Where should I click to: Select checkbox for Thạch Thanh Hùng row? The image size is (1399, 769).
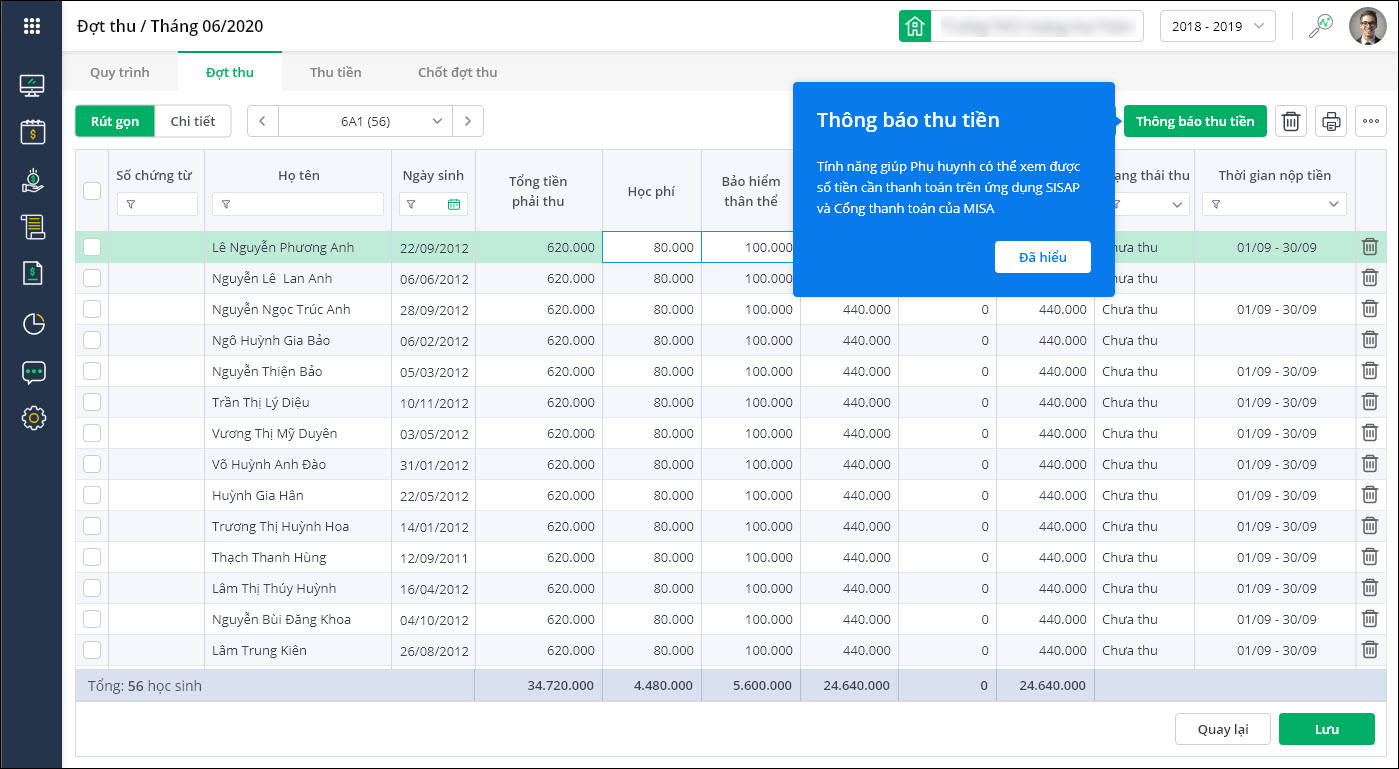pyautogui.click(x=92, y=557)
